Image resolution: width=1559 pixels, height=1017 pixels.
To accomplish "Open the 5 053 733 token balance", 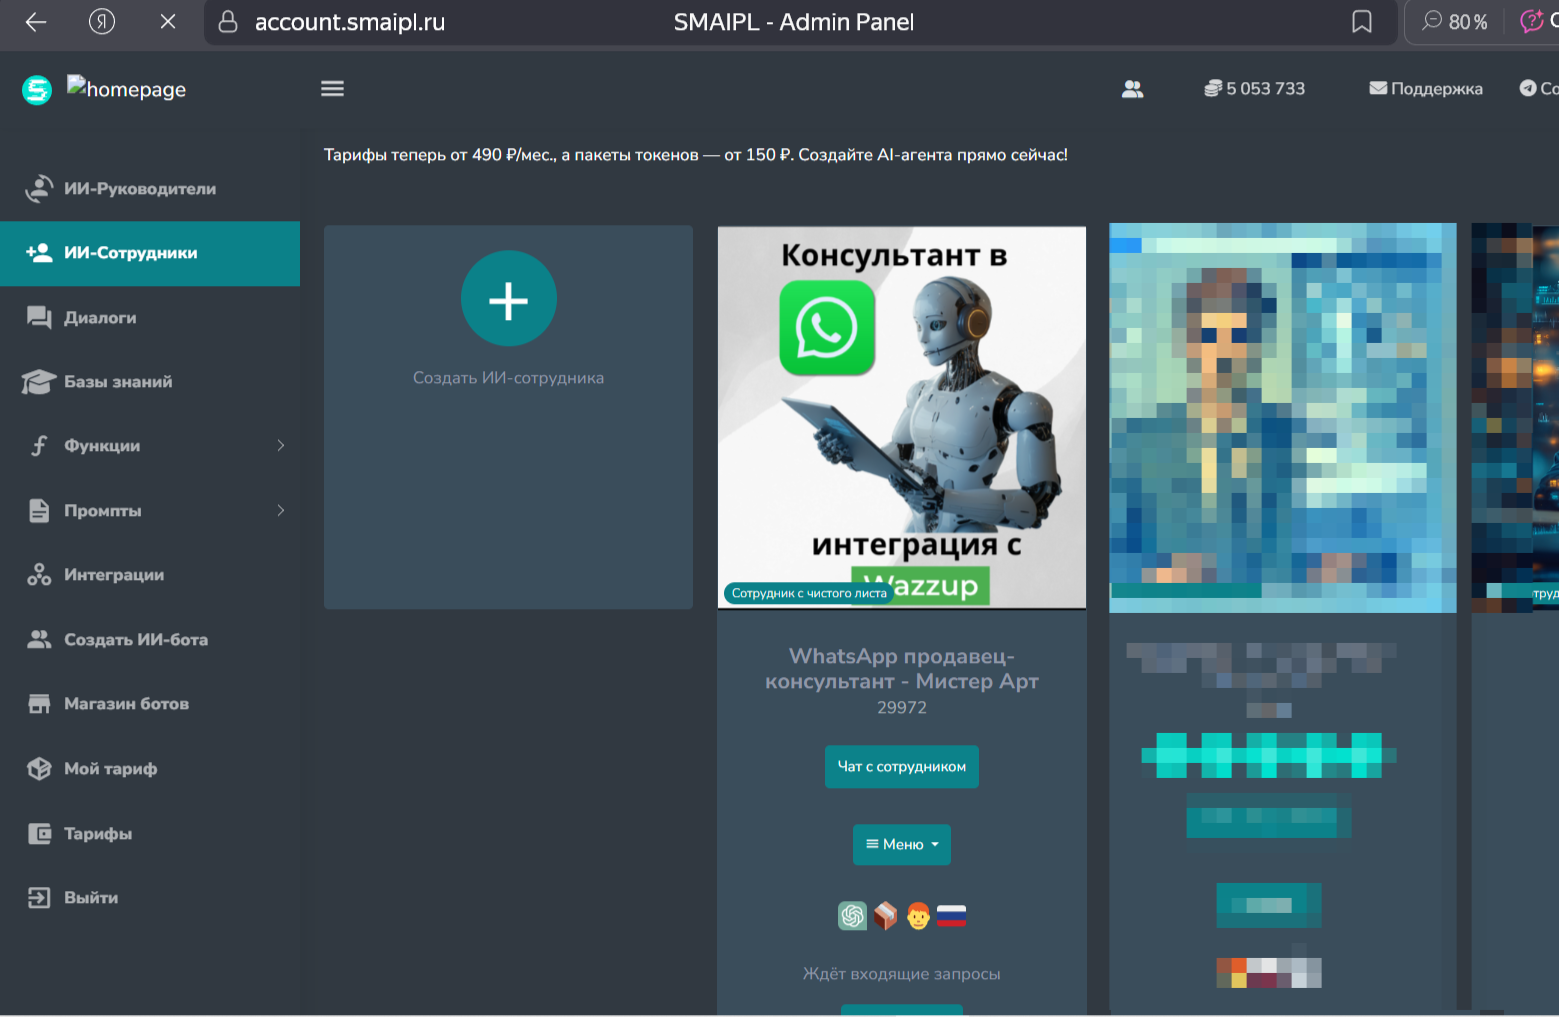I will [x=1255, y=88].
